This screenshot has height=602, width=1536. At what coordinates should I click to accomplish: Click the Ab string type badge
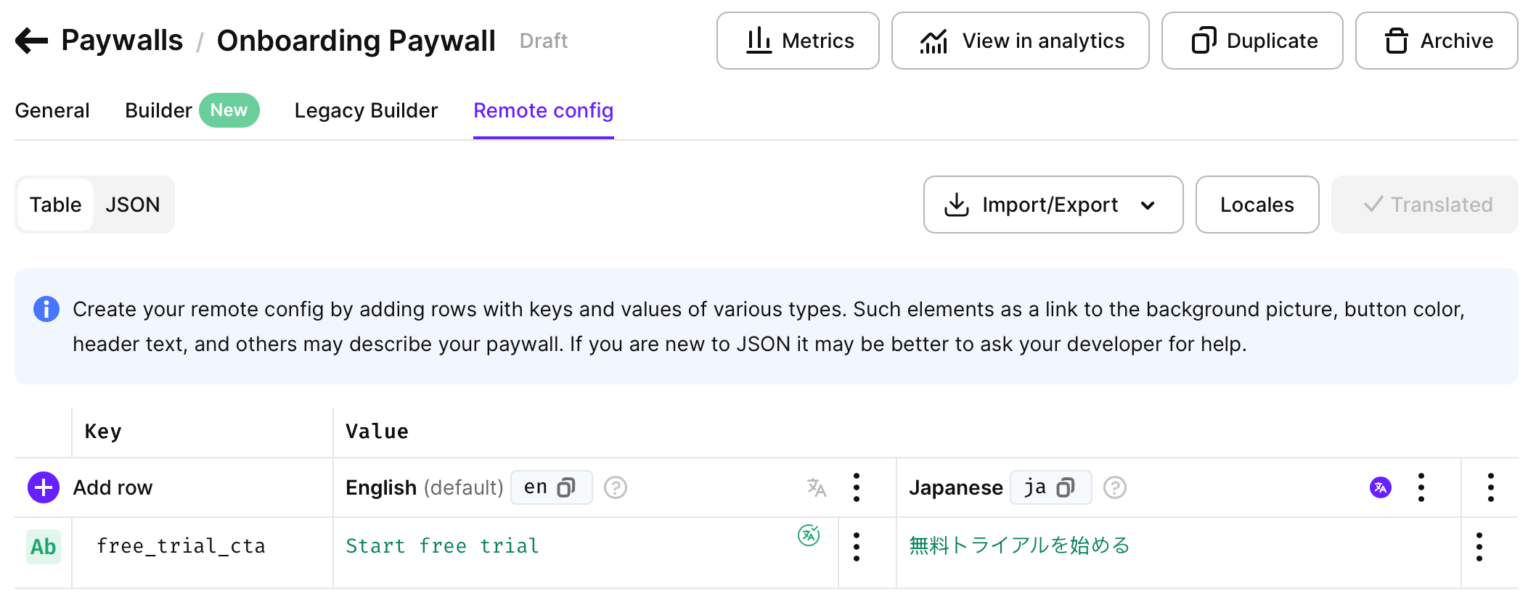tap(43, 546)
